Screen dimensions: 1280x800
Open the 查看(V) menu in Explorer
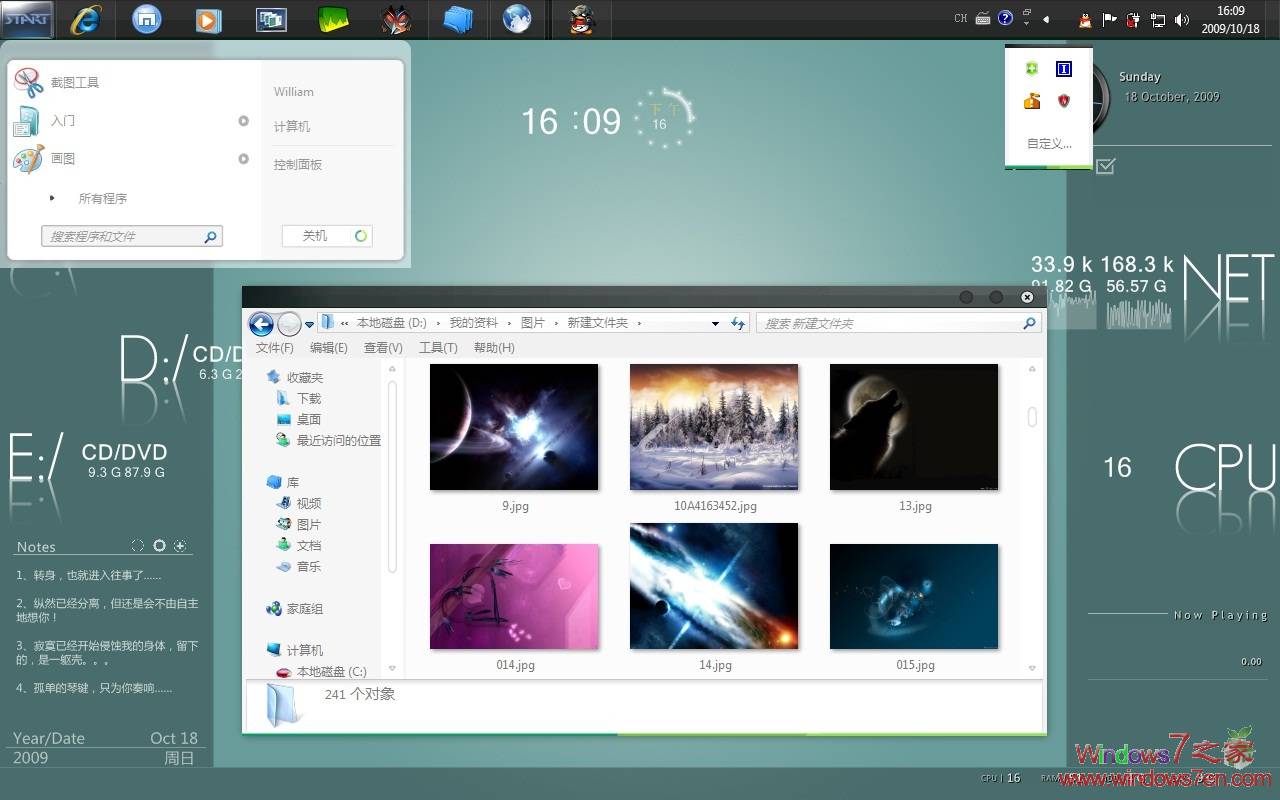tap(383, 347)
